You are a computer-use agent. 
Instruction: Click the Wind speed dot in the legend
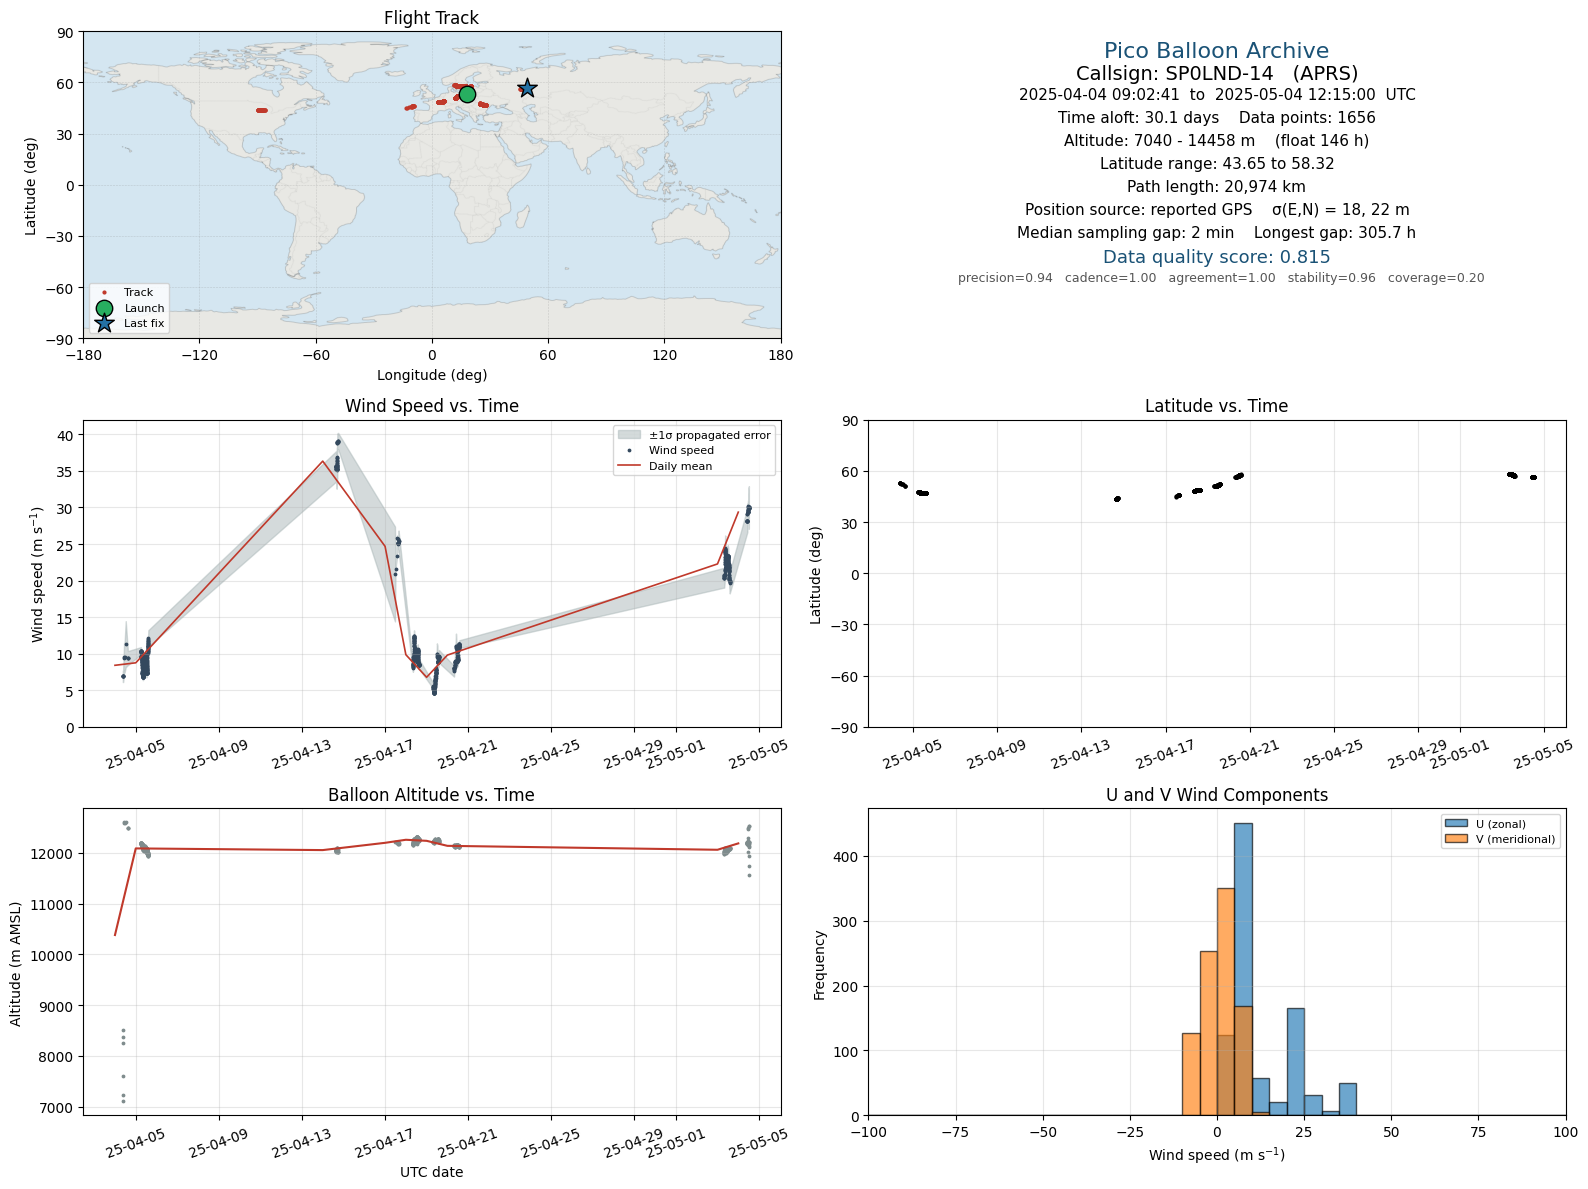tap(629, 450)
